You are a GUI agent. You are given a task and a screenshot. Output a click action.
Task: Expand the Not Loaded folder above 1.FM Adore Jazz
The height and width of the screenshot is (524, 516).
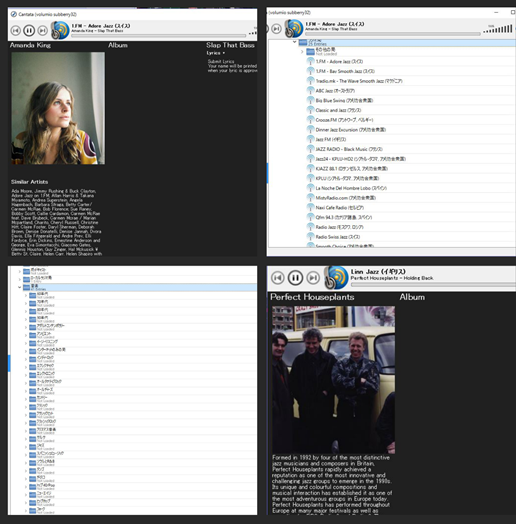tap(302, 52)
